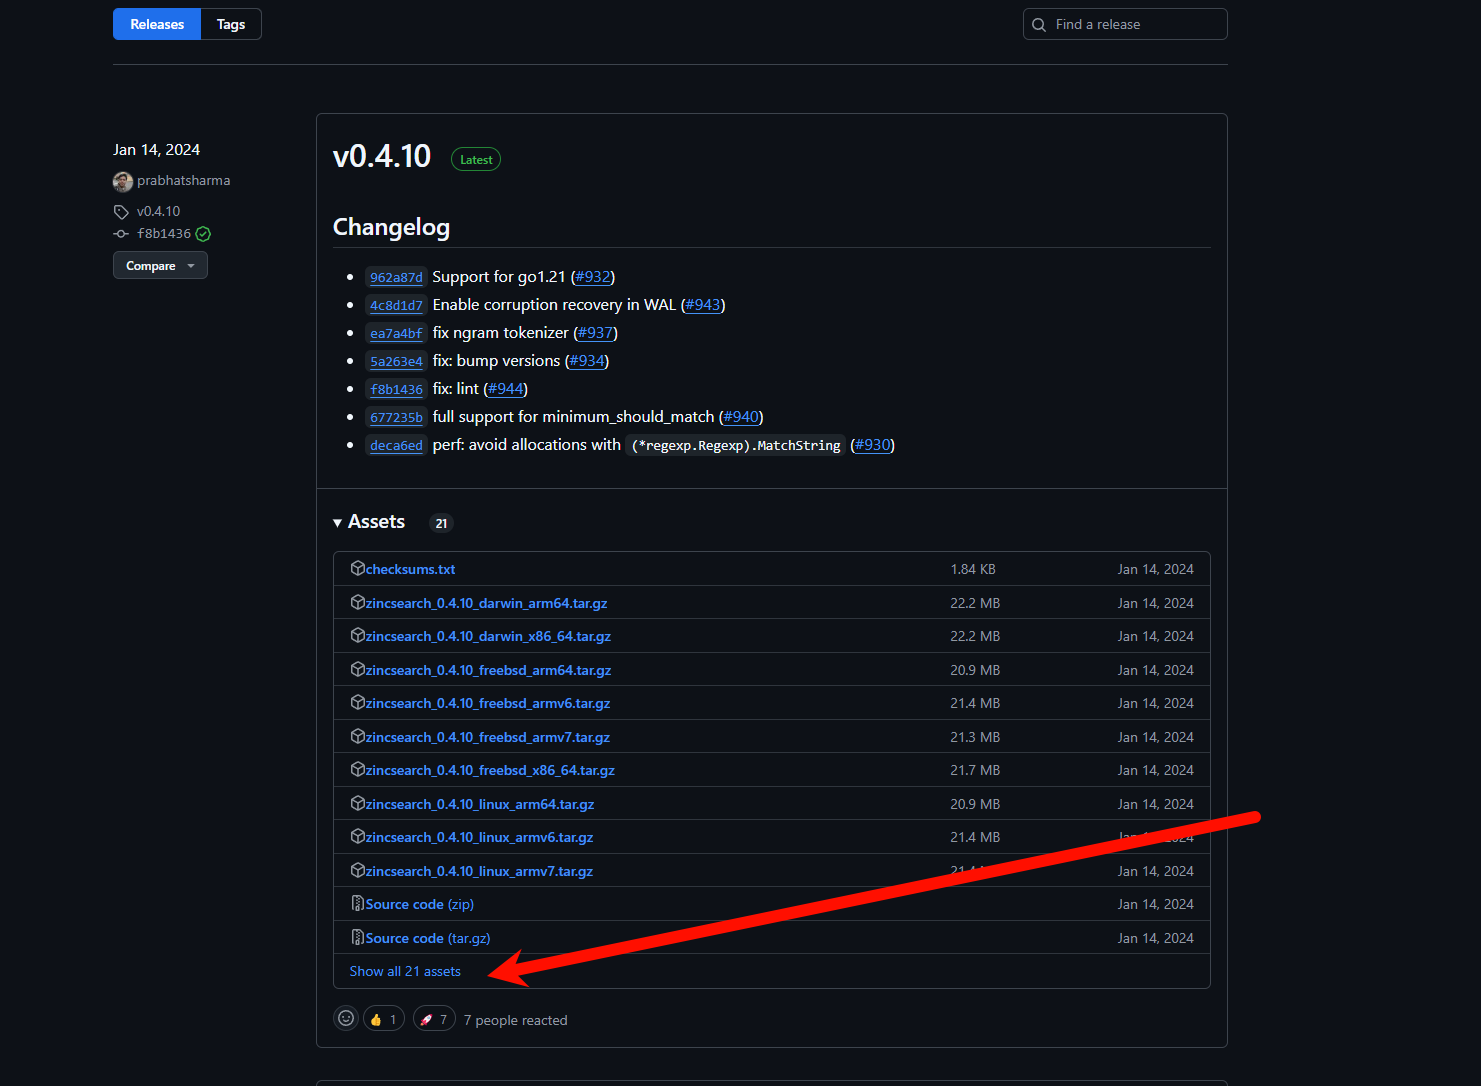Open commit ea7a4bf
1481x1086 pixels.
pyautogui.click(x=396, y=333)
